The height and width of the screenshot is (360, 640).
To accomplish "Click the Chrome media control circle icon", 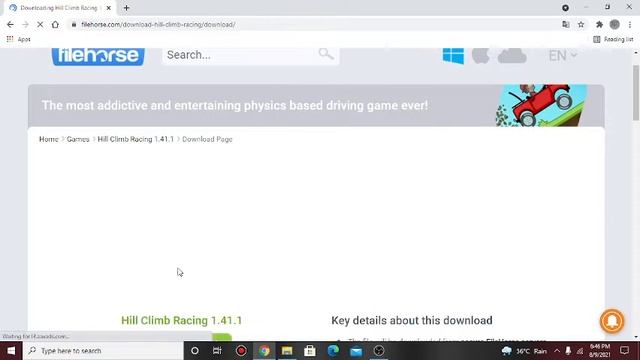I will coord(565,8).
